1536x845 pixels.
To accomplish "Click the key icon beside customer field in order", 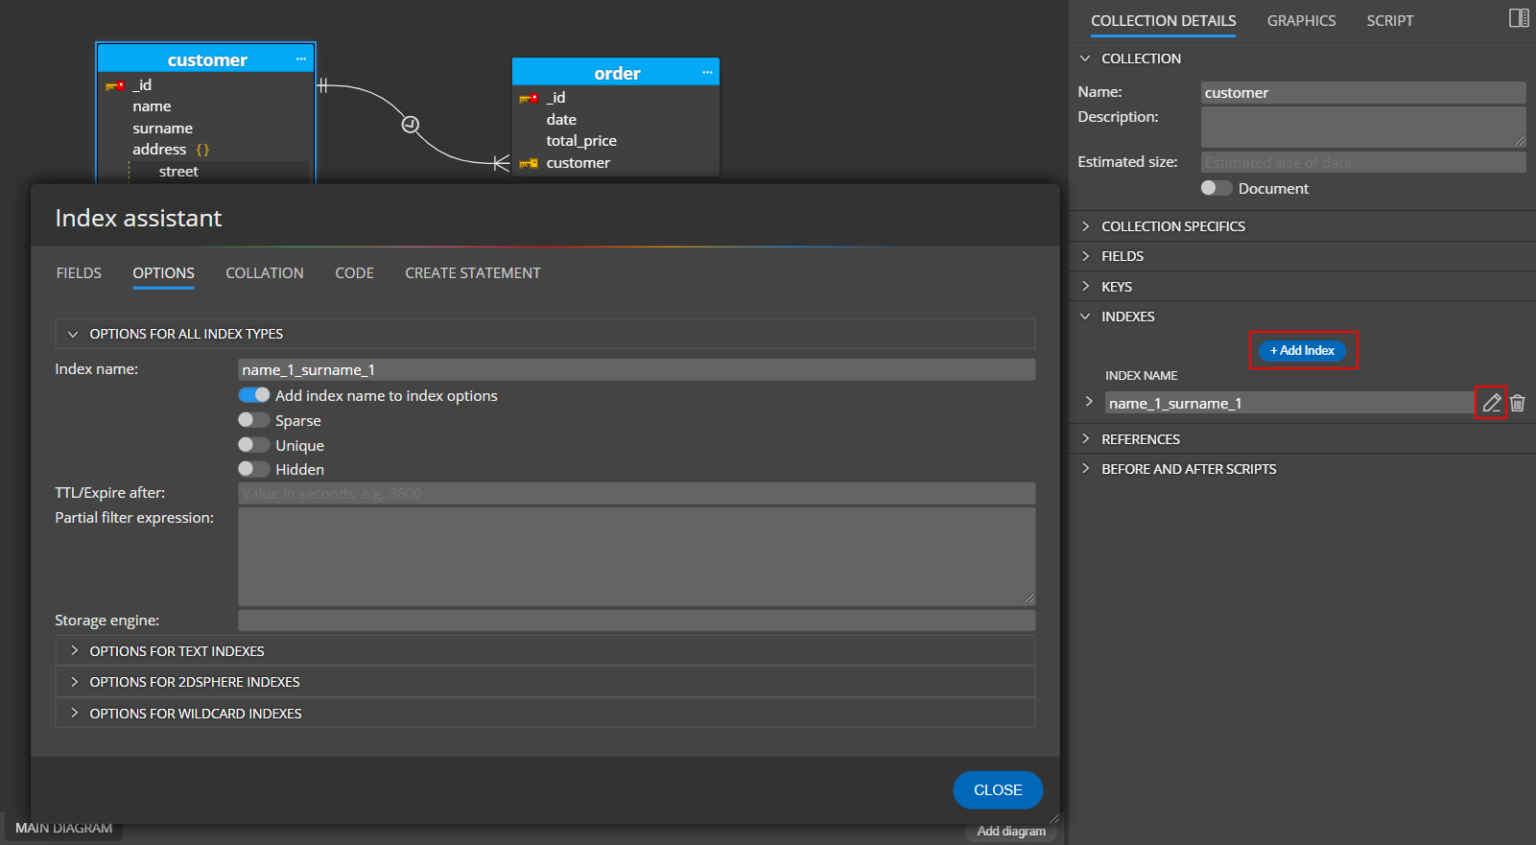I will 528,163.
